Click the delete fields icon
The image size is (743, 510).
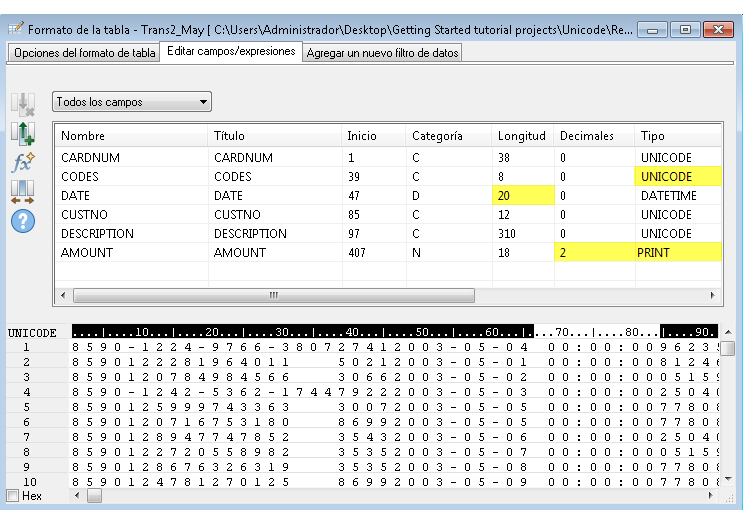point(22,105)
